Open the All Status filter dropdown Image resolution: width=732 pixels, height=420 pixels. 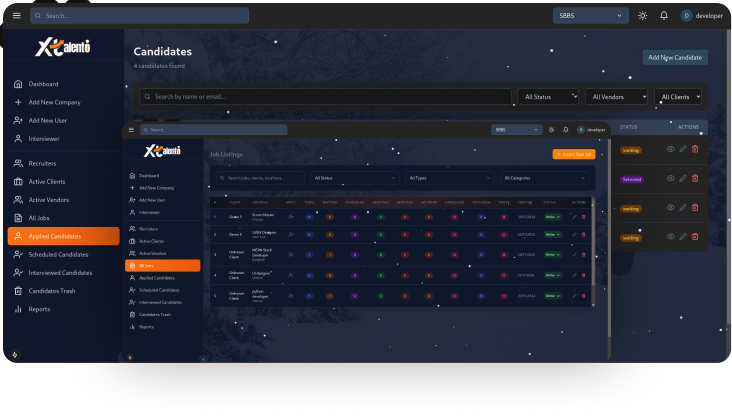click(547, 97)
